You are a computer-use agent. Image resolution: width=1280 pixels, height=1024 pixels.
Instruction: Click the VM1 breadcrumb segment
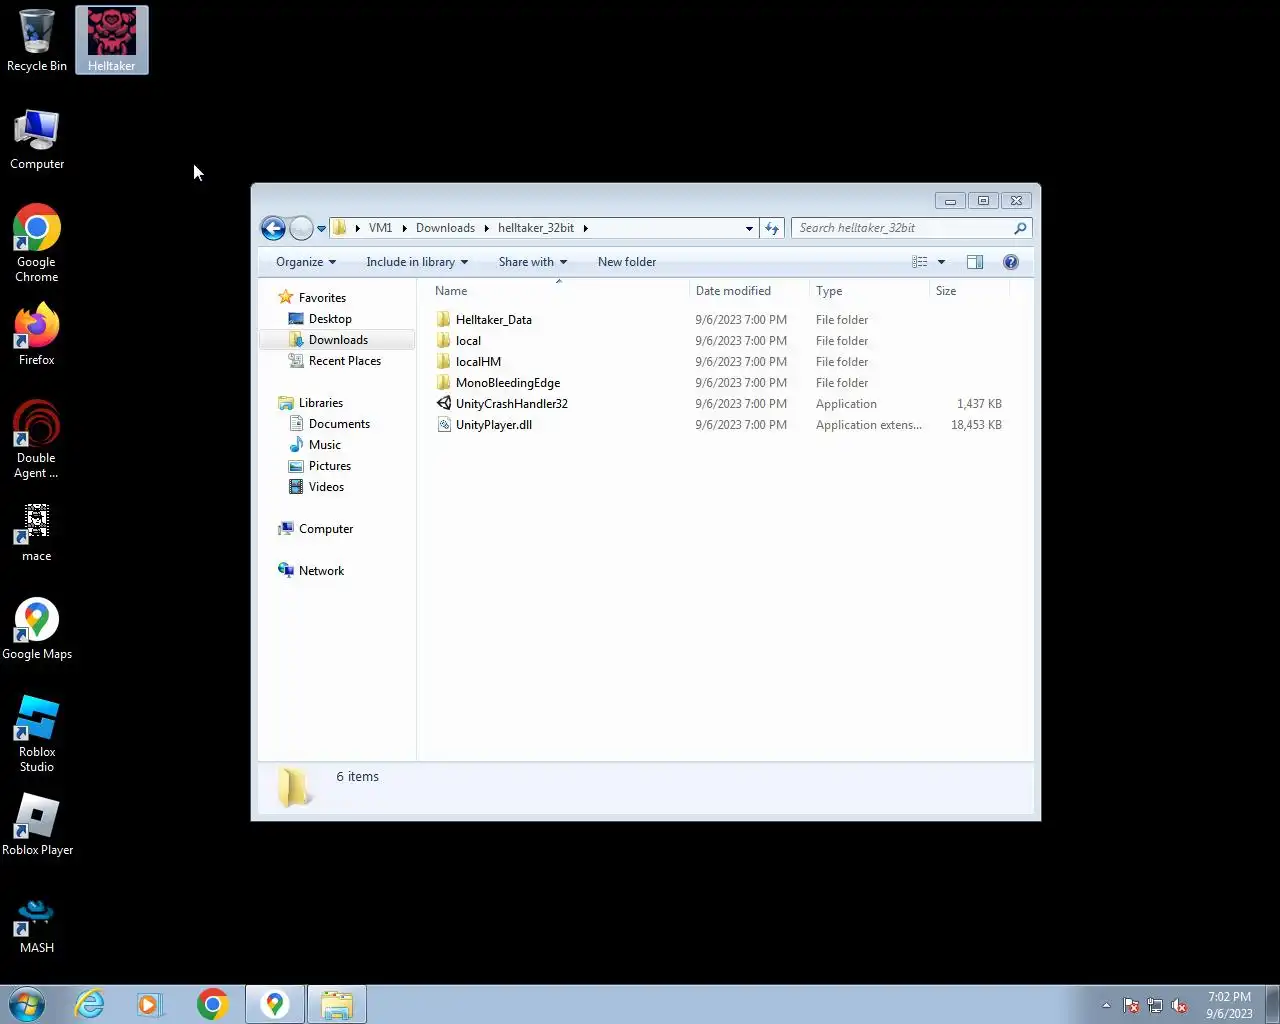(x=380, y=228)
